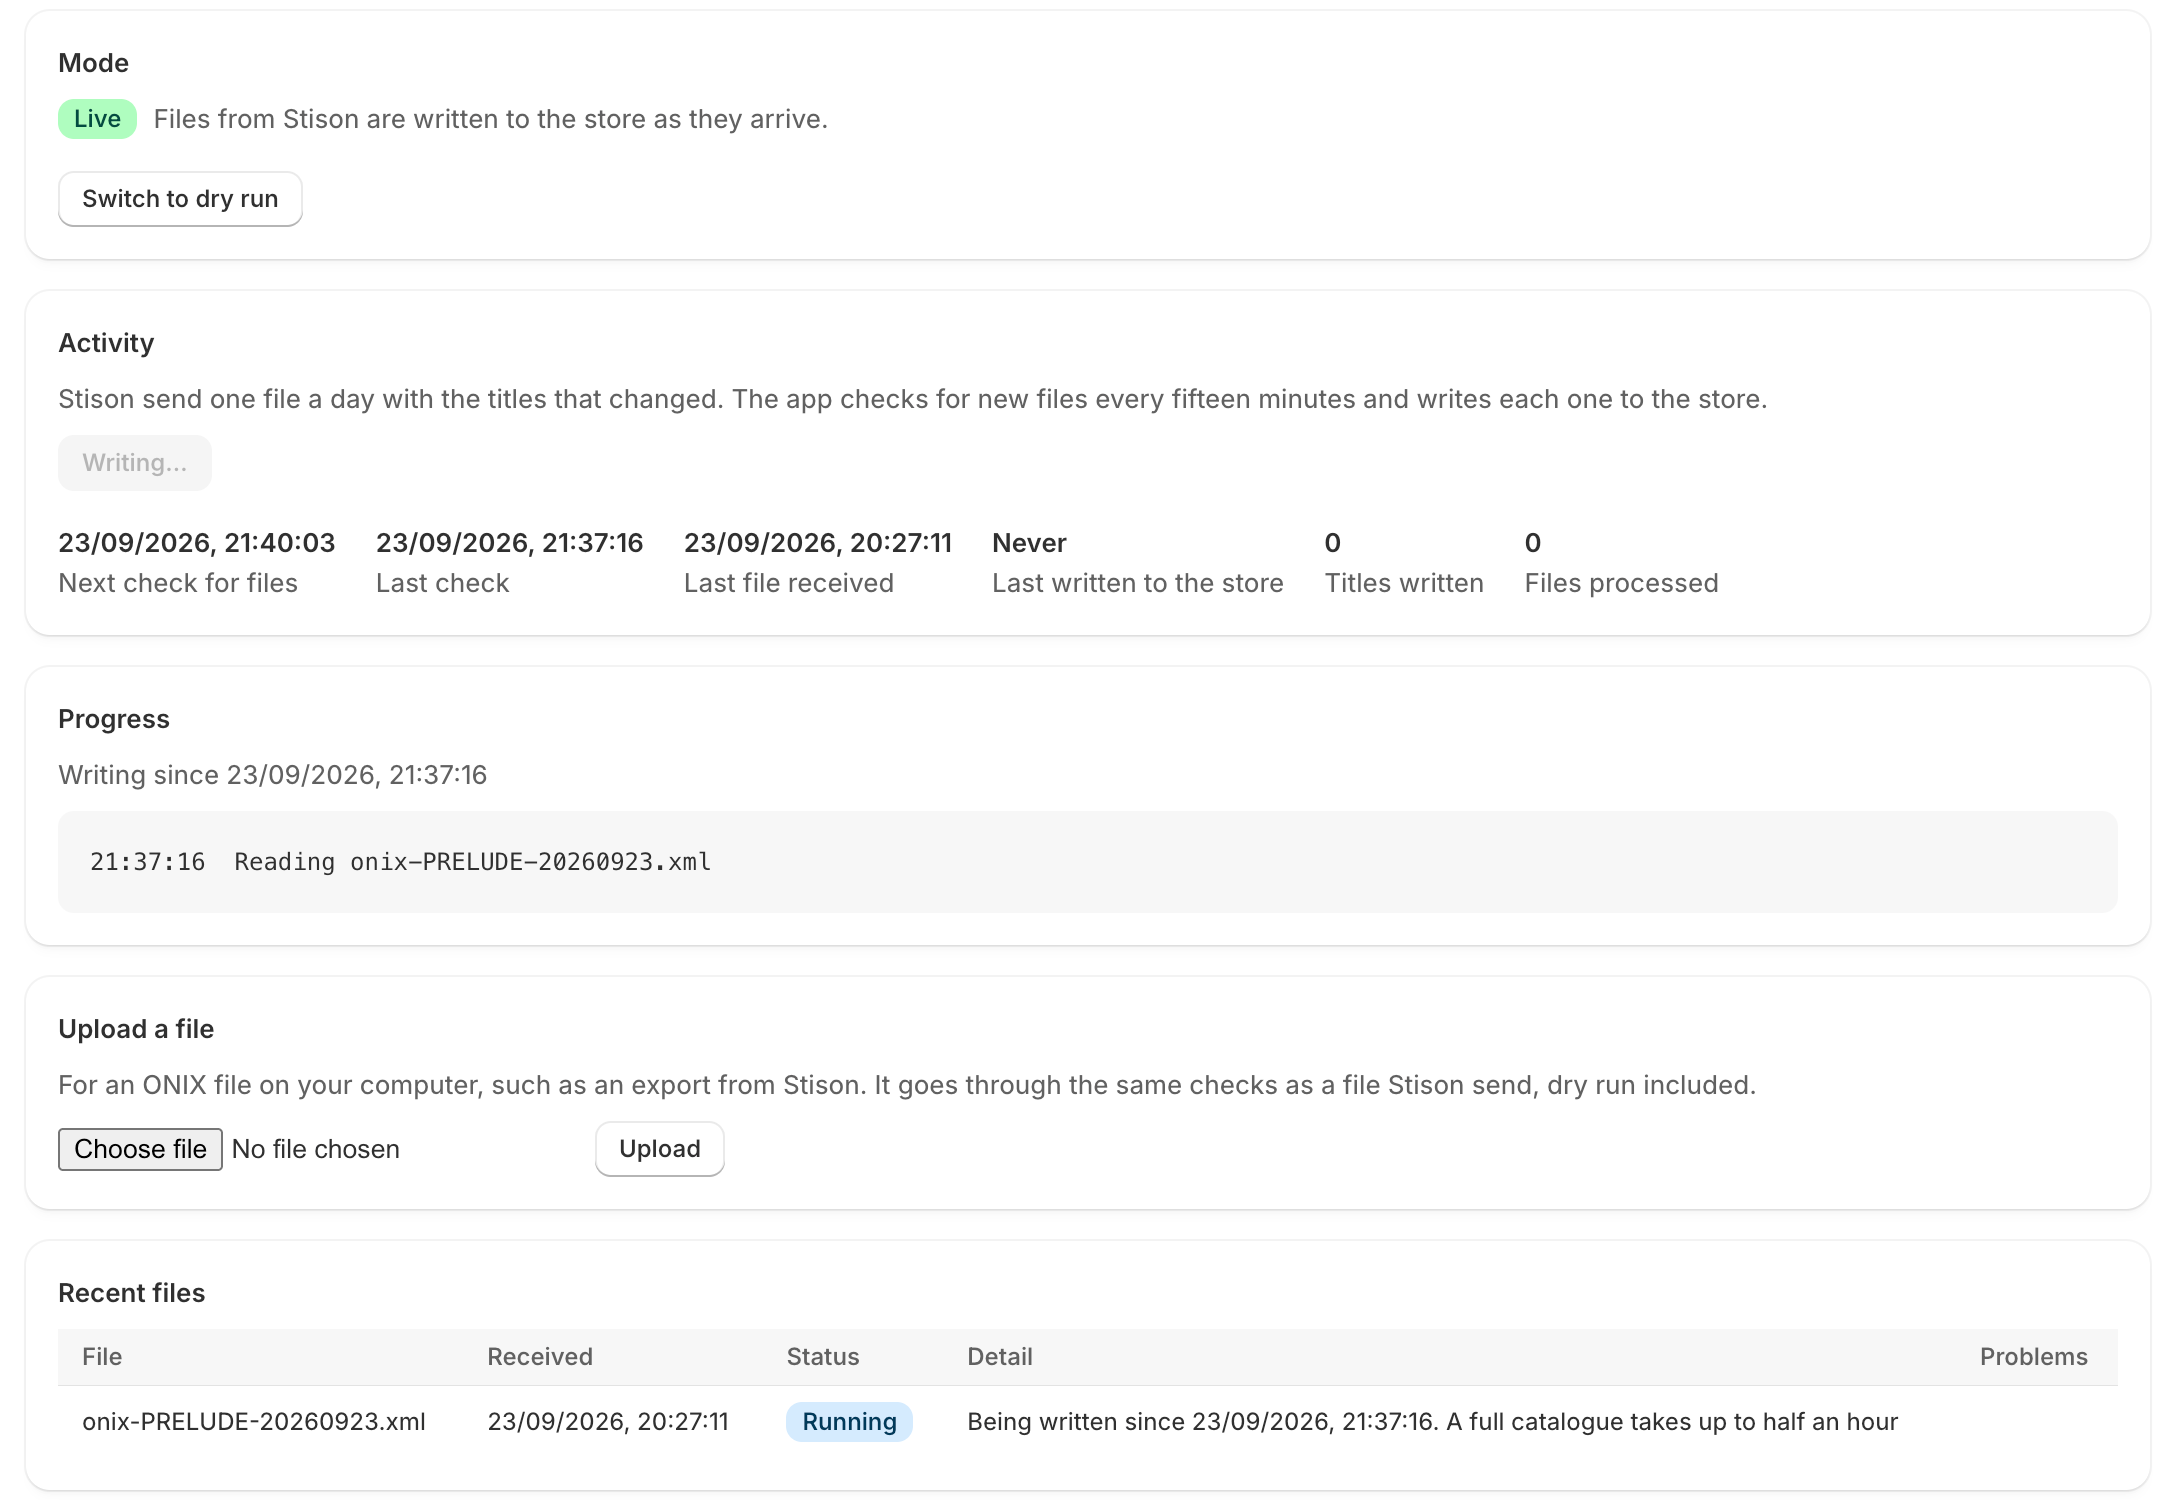Click the Next check value 23/09/2026, 21:40:03
Image resolution: width=2172 pixels, height=1500 pixels.
click(x=197, y=543)
